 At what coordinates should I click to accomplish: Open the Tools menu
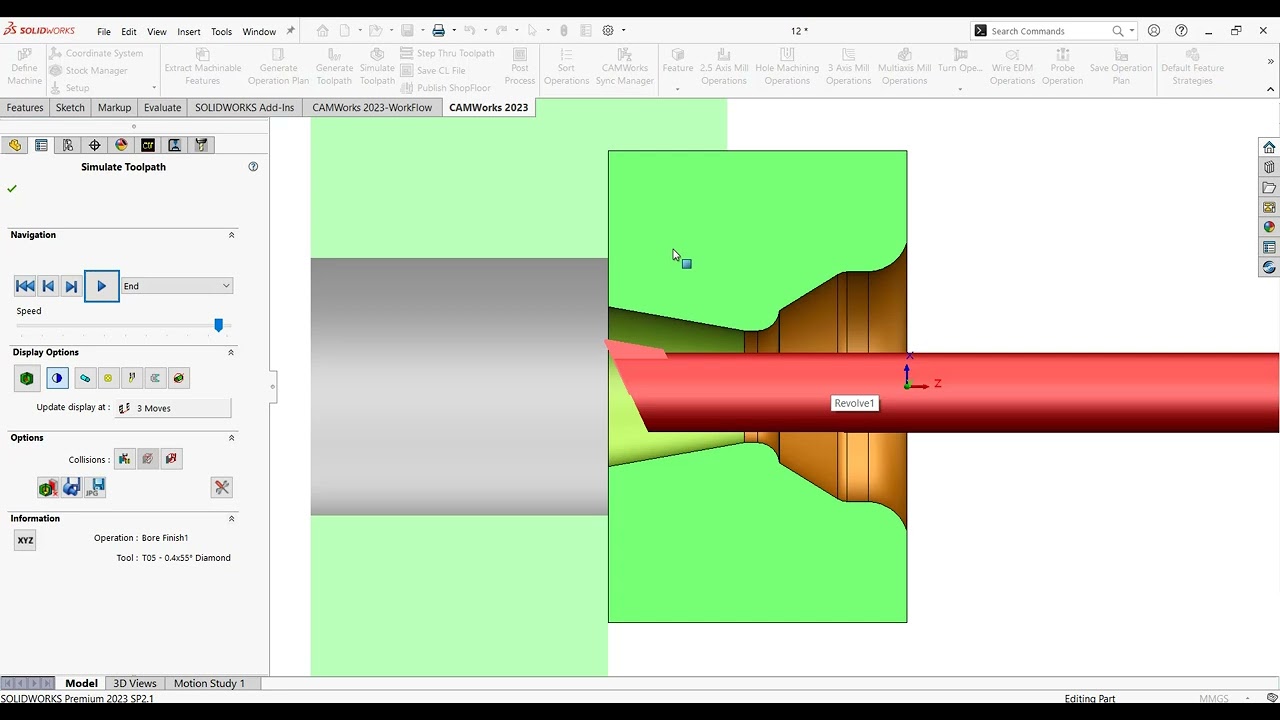tap(221, 31)
